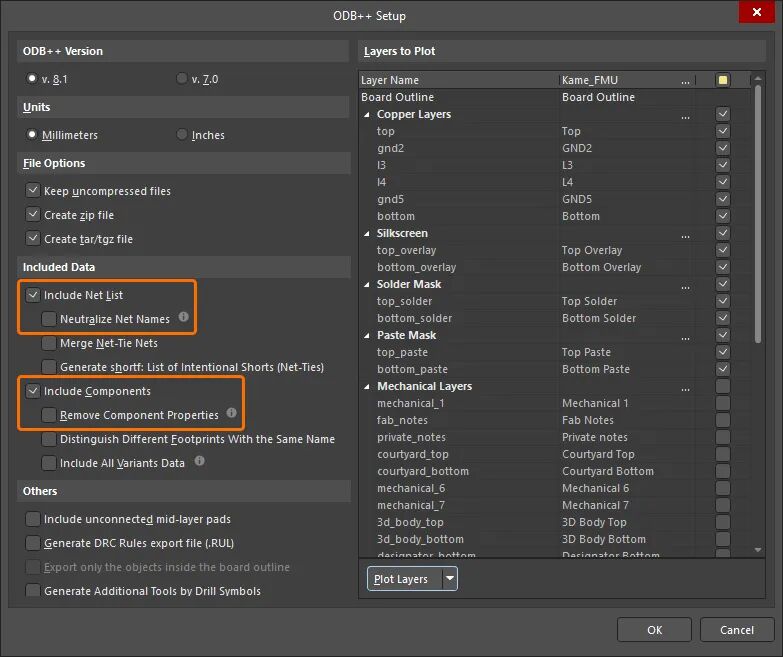Tick the plot checkbox for mechanical_1 layer
This screenshot has width=783, height=657.
723,403
